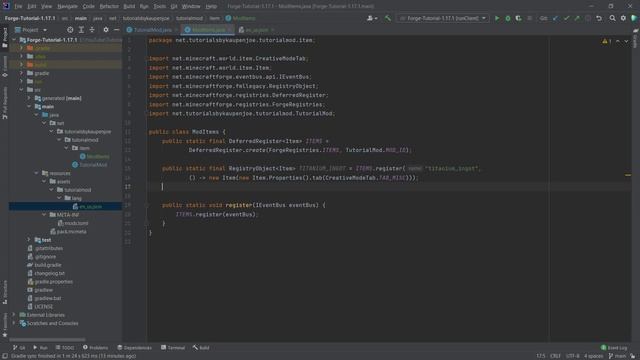Screen dimensions: 640x360
Task: Open the Build tool window
Action: [201, 348]
